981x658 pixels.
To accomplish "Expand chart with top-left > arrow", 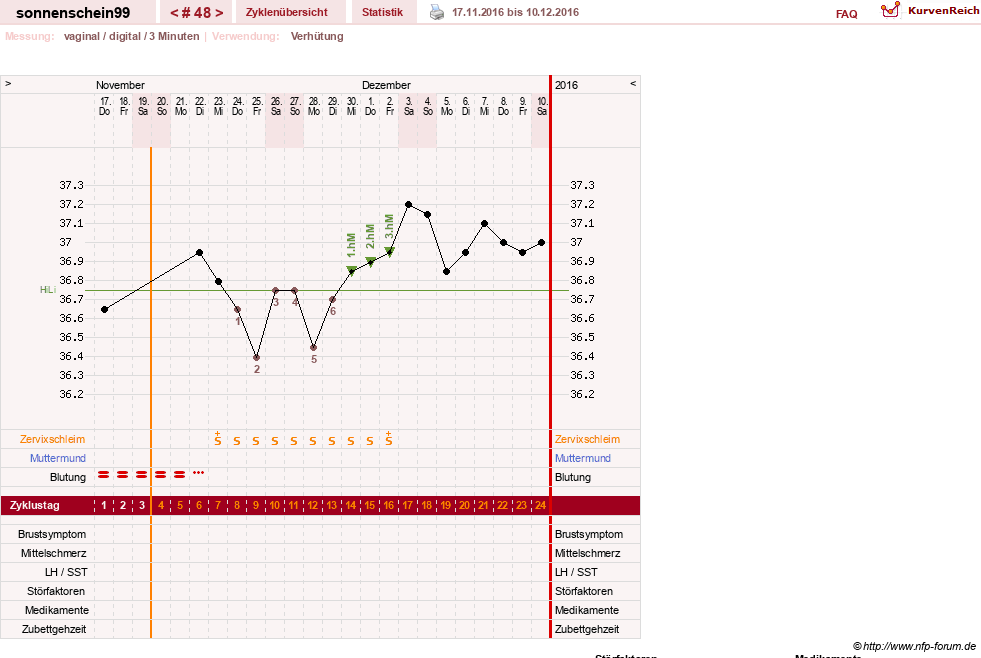I will click(8, 83).
